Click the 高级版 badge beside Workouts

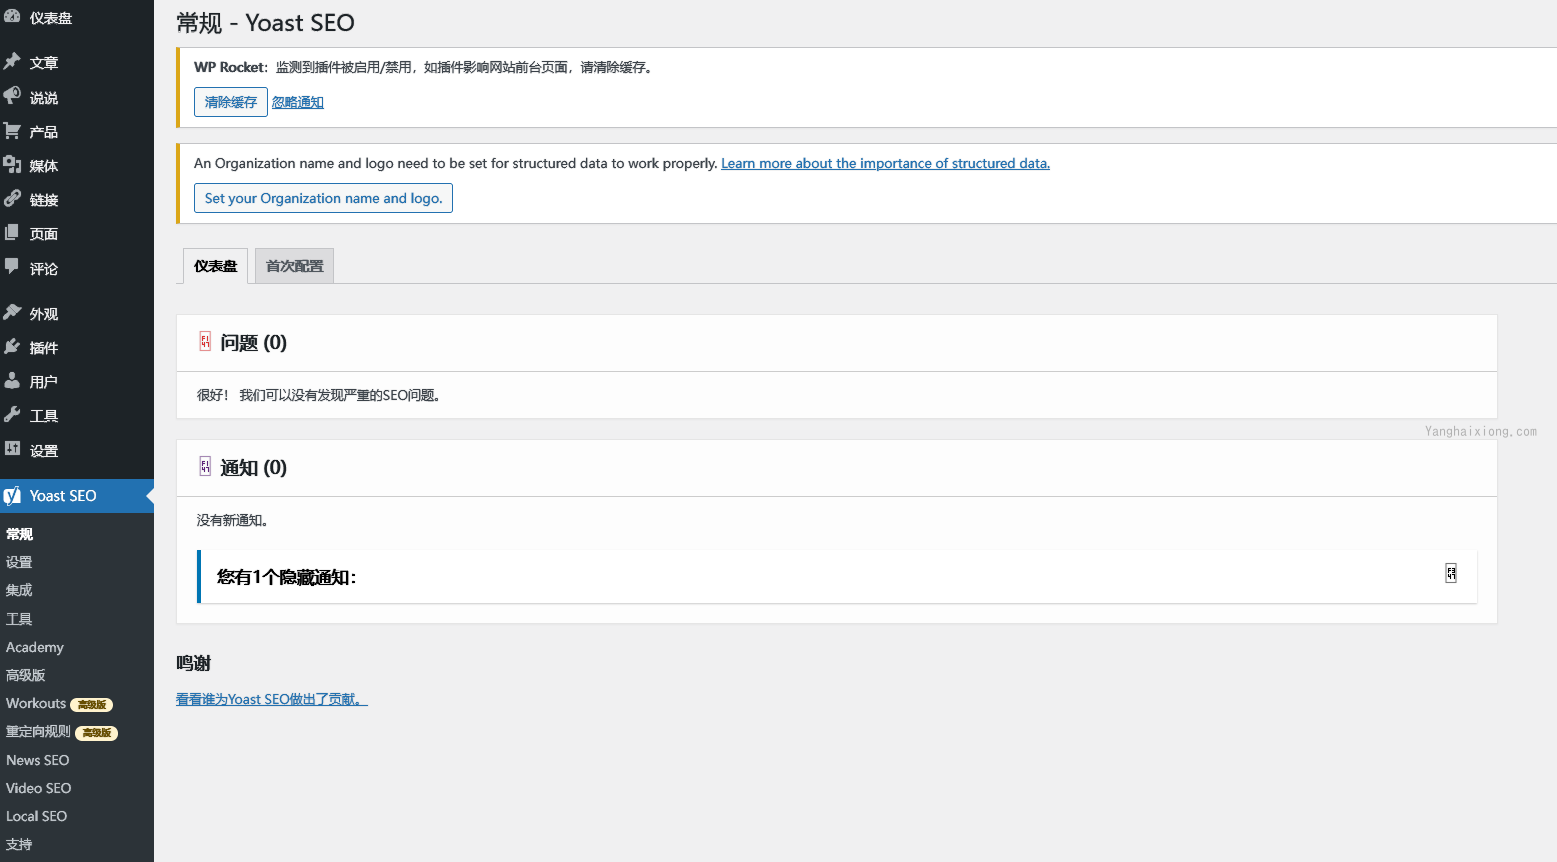click(92, 705)
